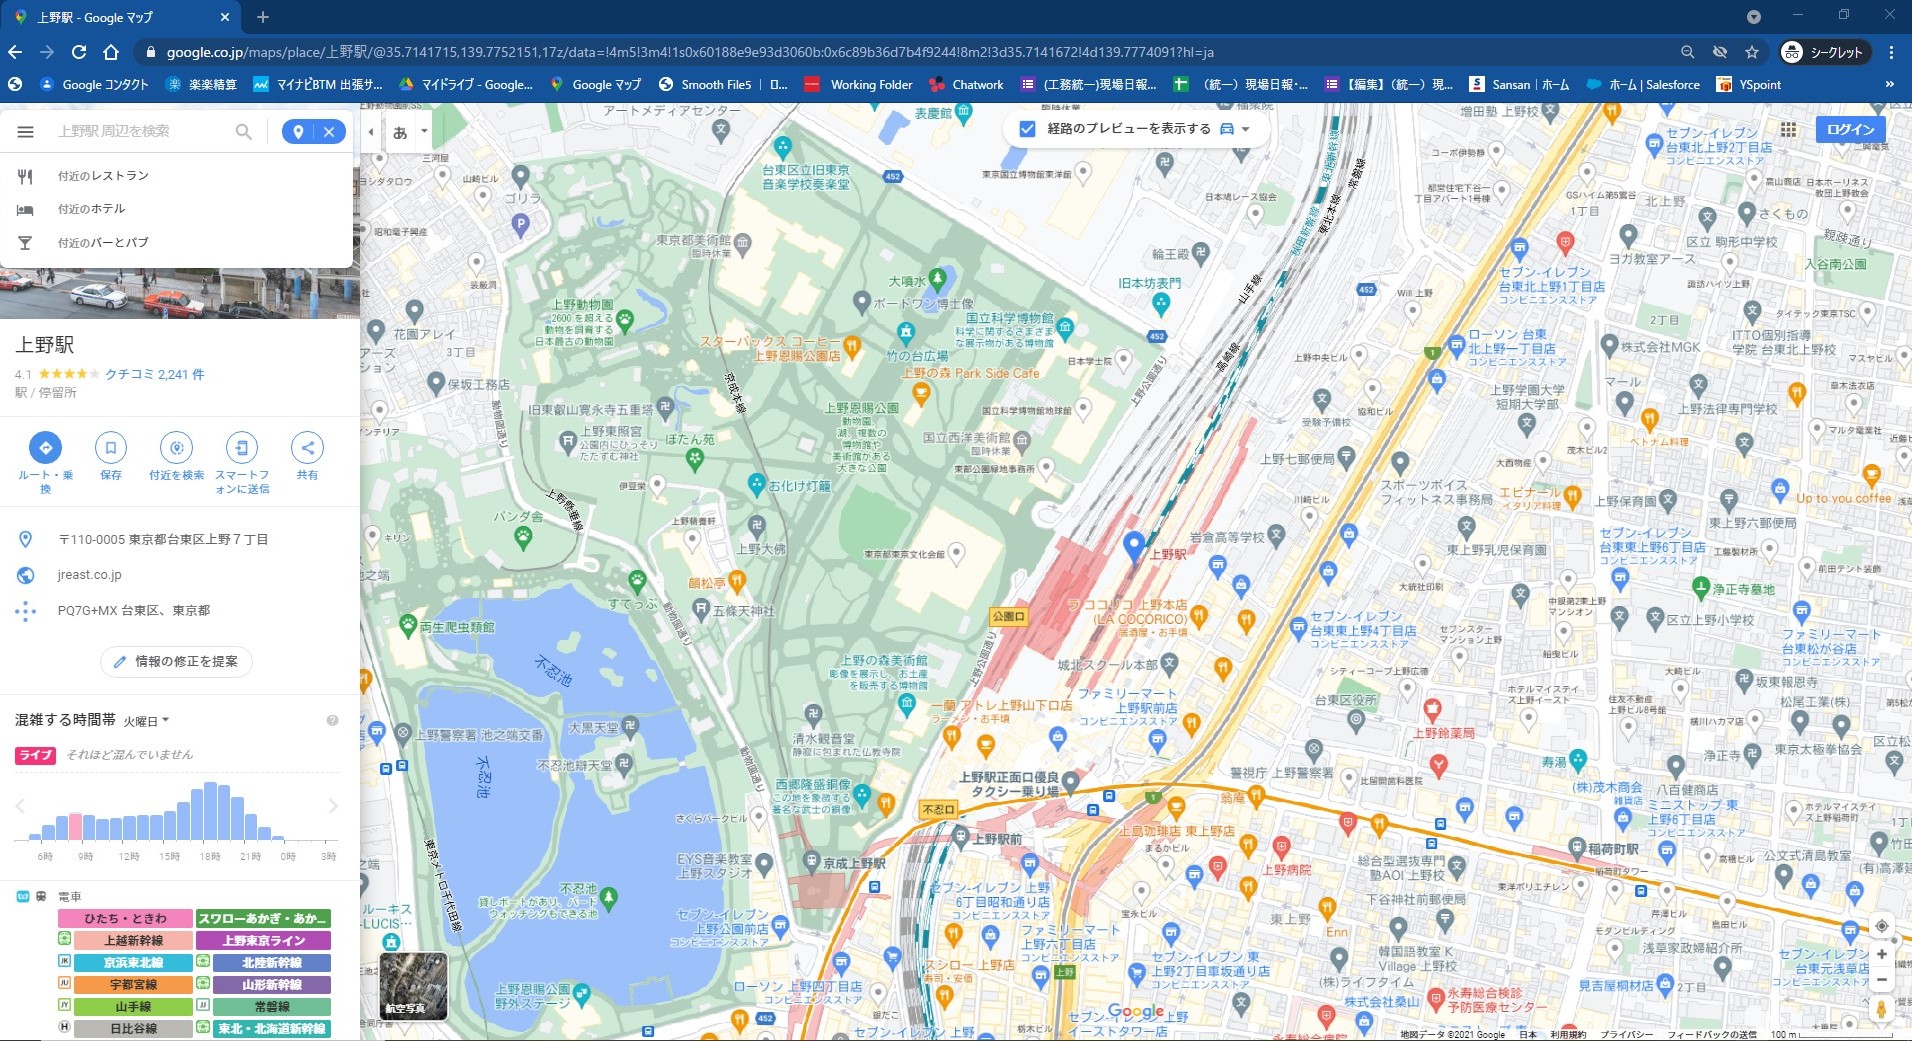1912x1041 pixels.
Task: Click the スマートフォンに送信 icon
Action: click(x=242, y=448)
